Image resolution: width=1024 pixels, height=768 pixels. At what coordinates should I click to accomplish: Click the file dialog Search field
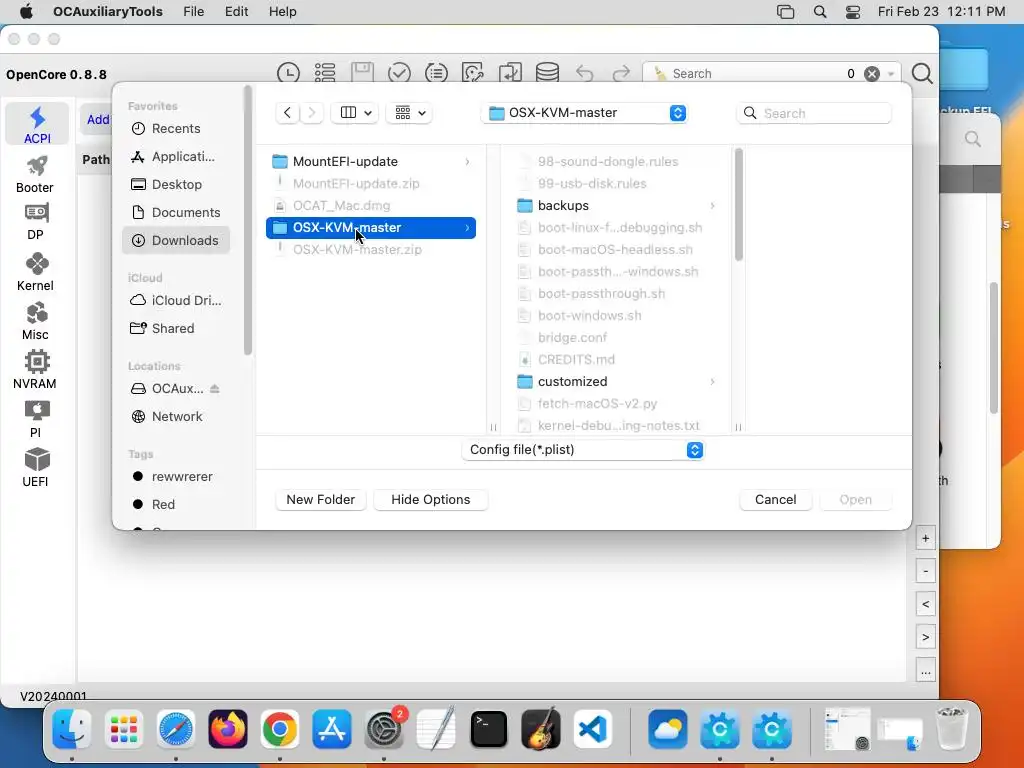coord(814,113)
